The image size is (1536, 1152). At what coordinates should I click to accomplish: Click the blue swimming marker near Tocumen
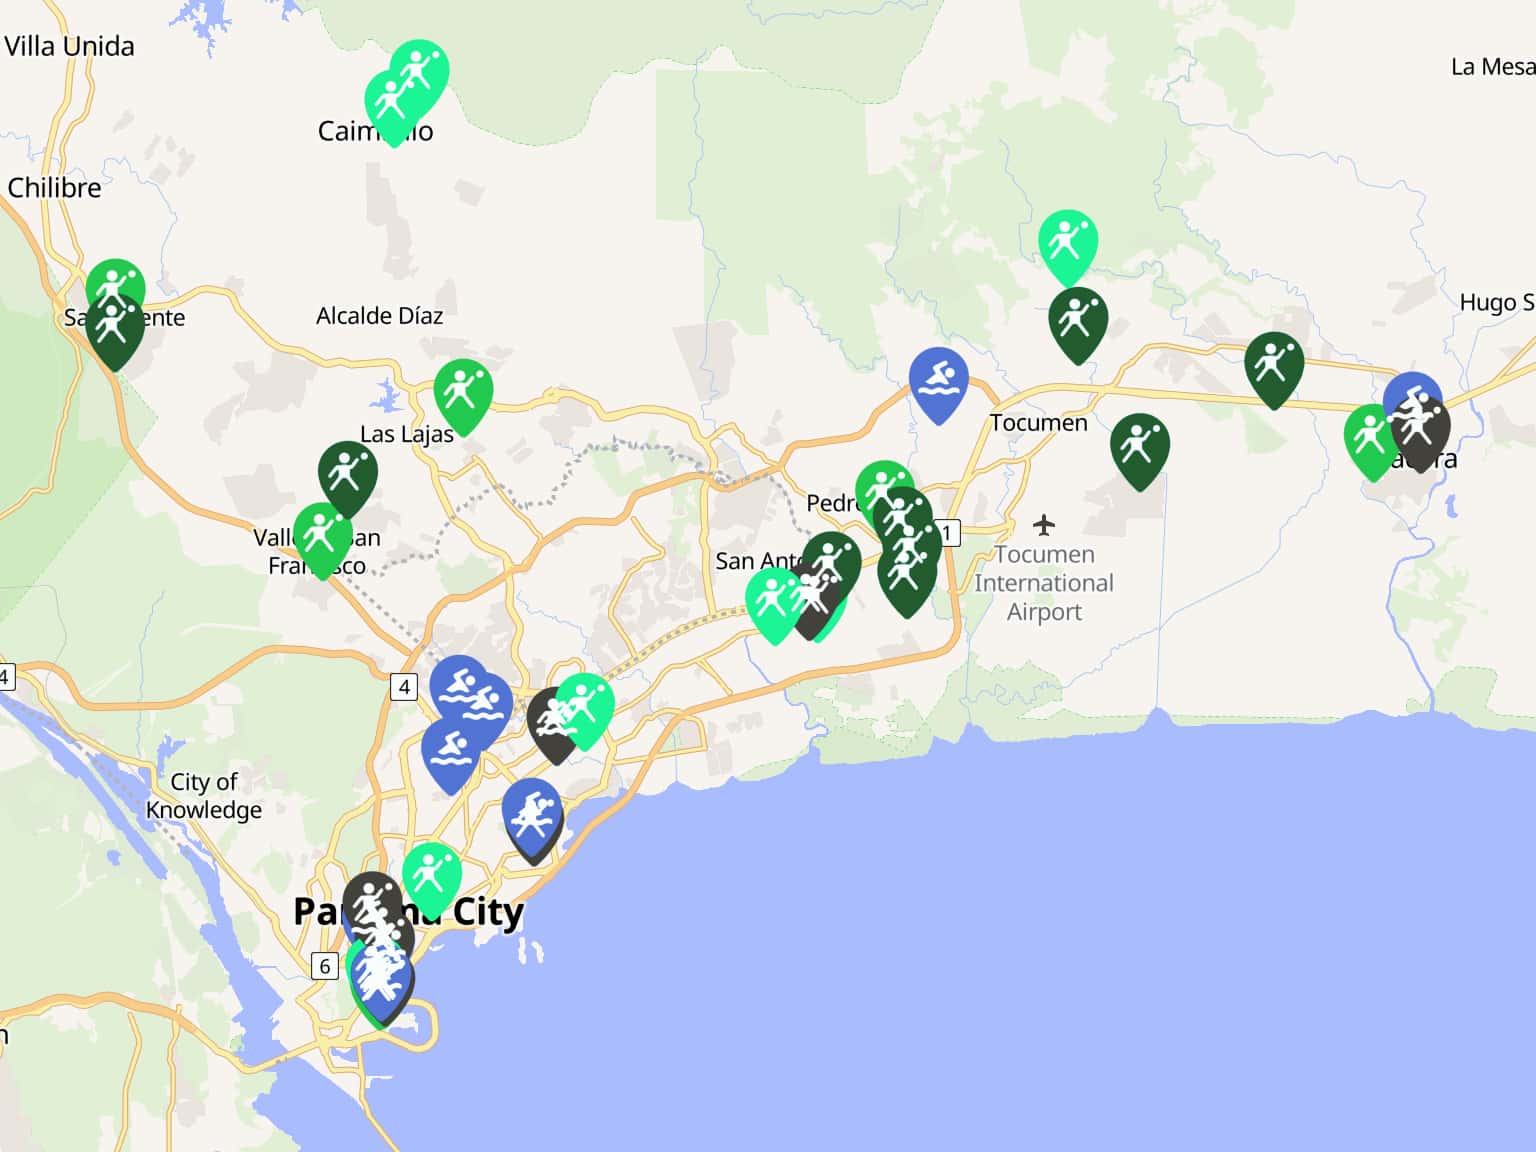click(x=938, y=381)
